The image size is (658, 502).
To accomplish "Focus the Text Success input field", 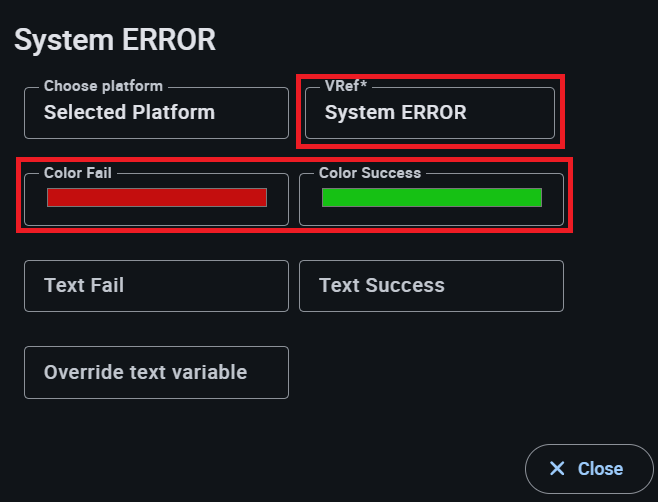I will coord(431,286).
